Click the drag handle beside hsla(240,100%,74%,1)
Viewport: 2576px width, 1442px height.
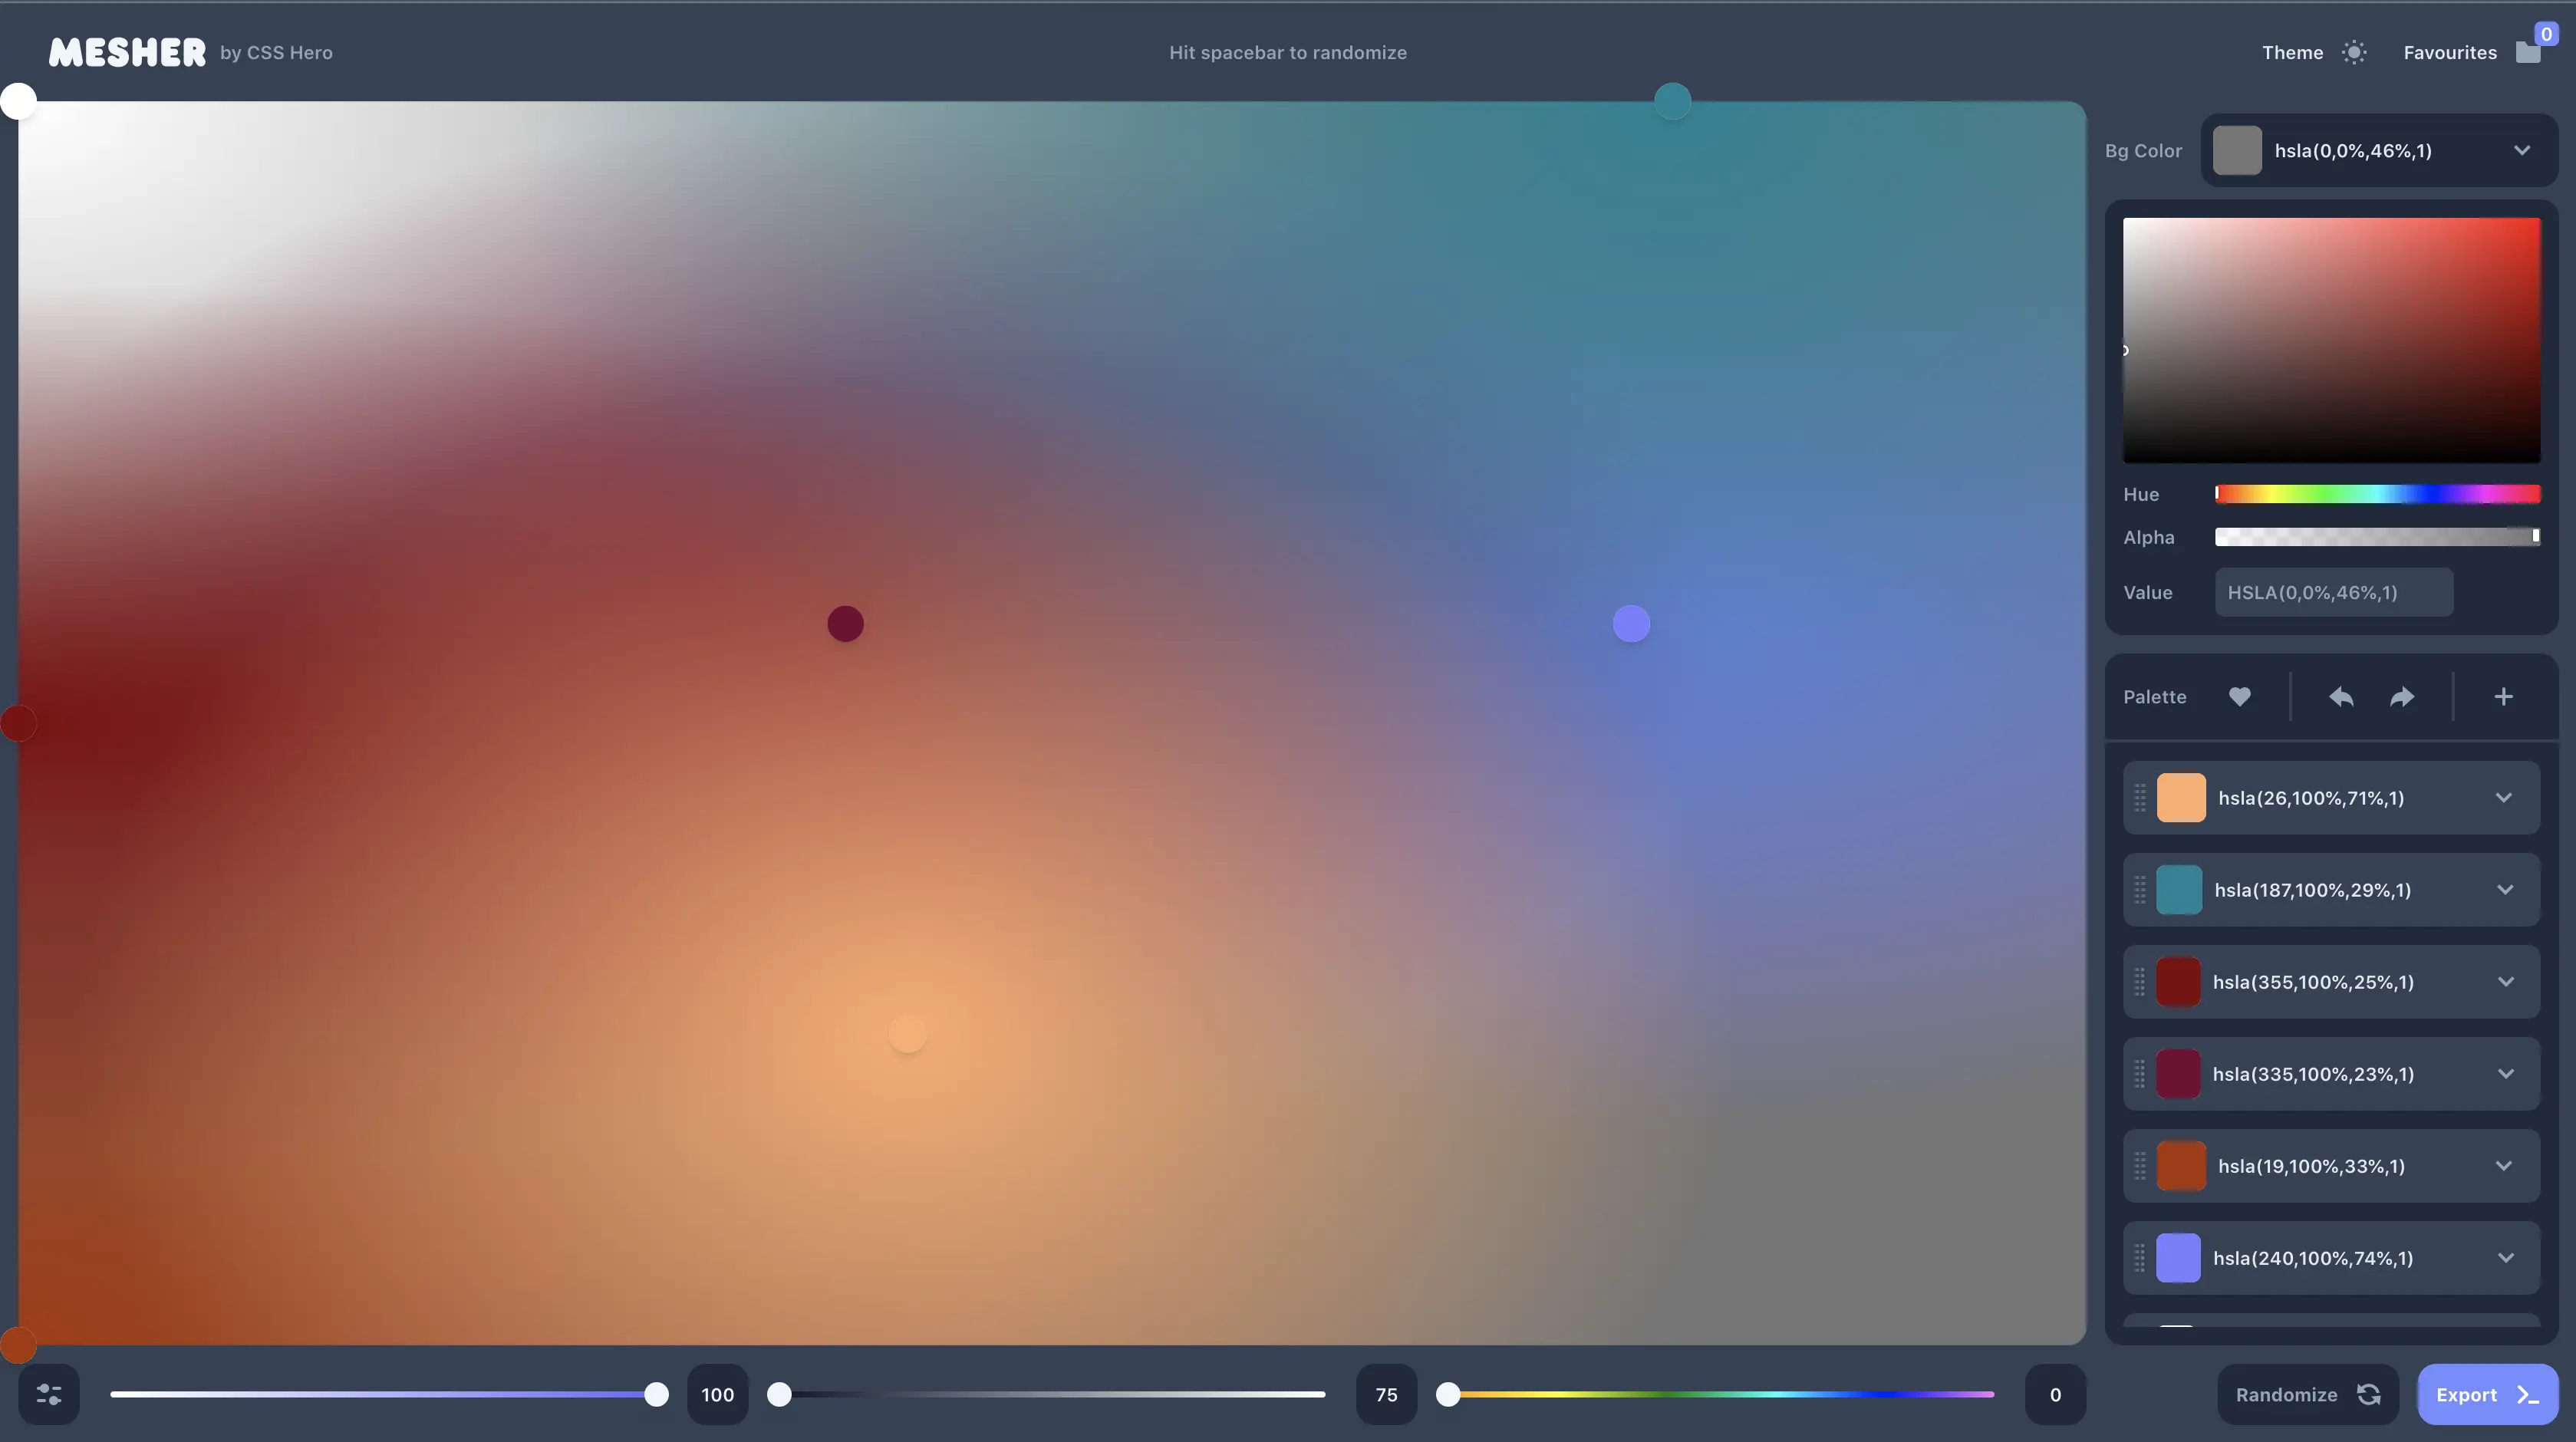[2140, 1258]
